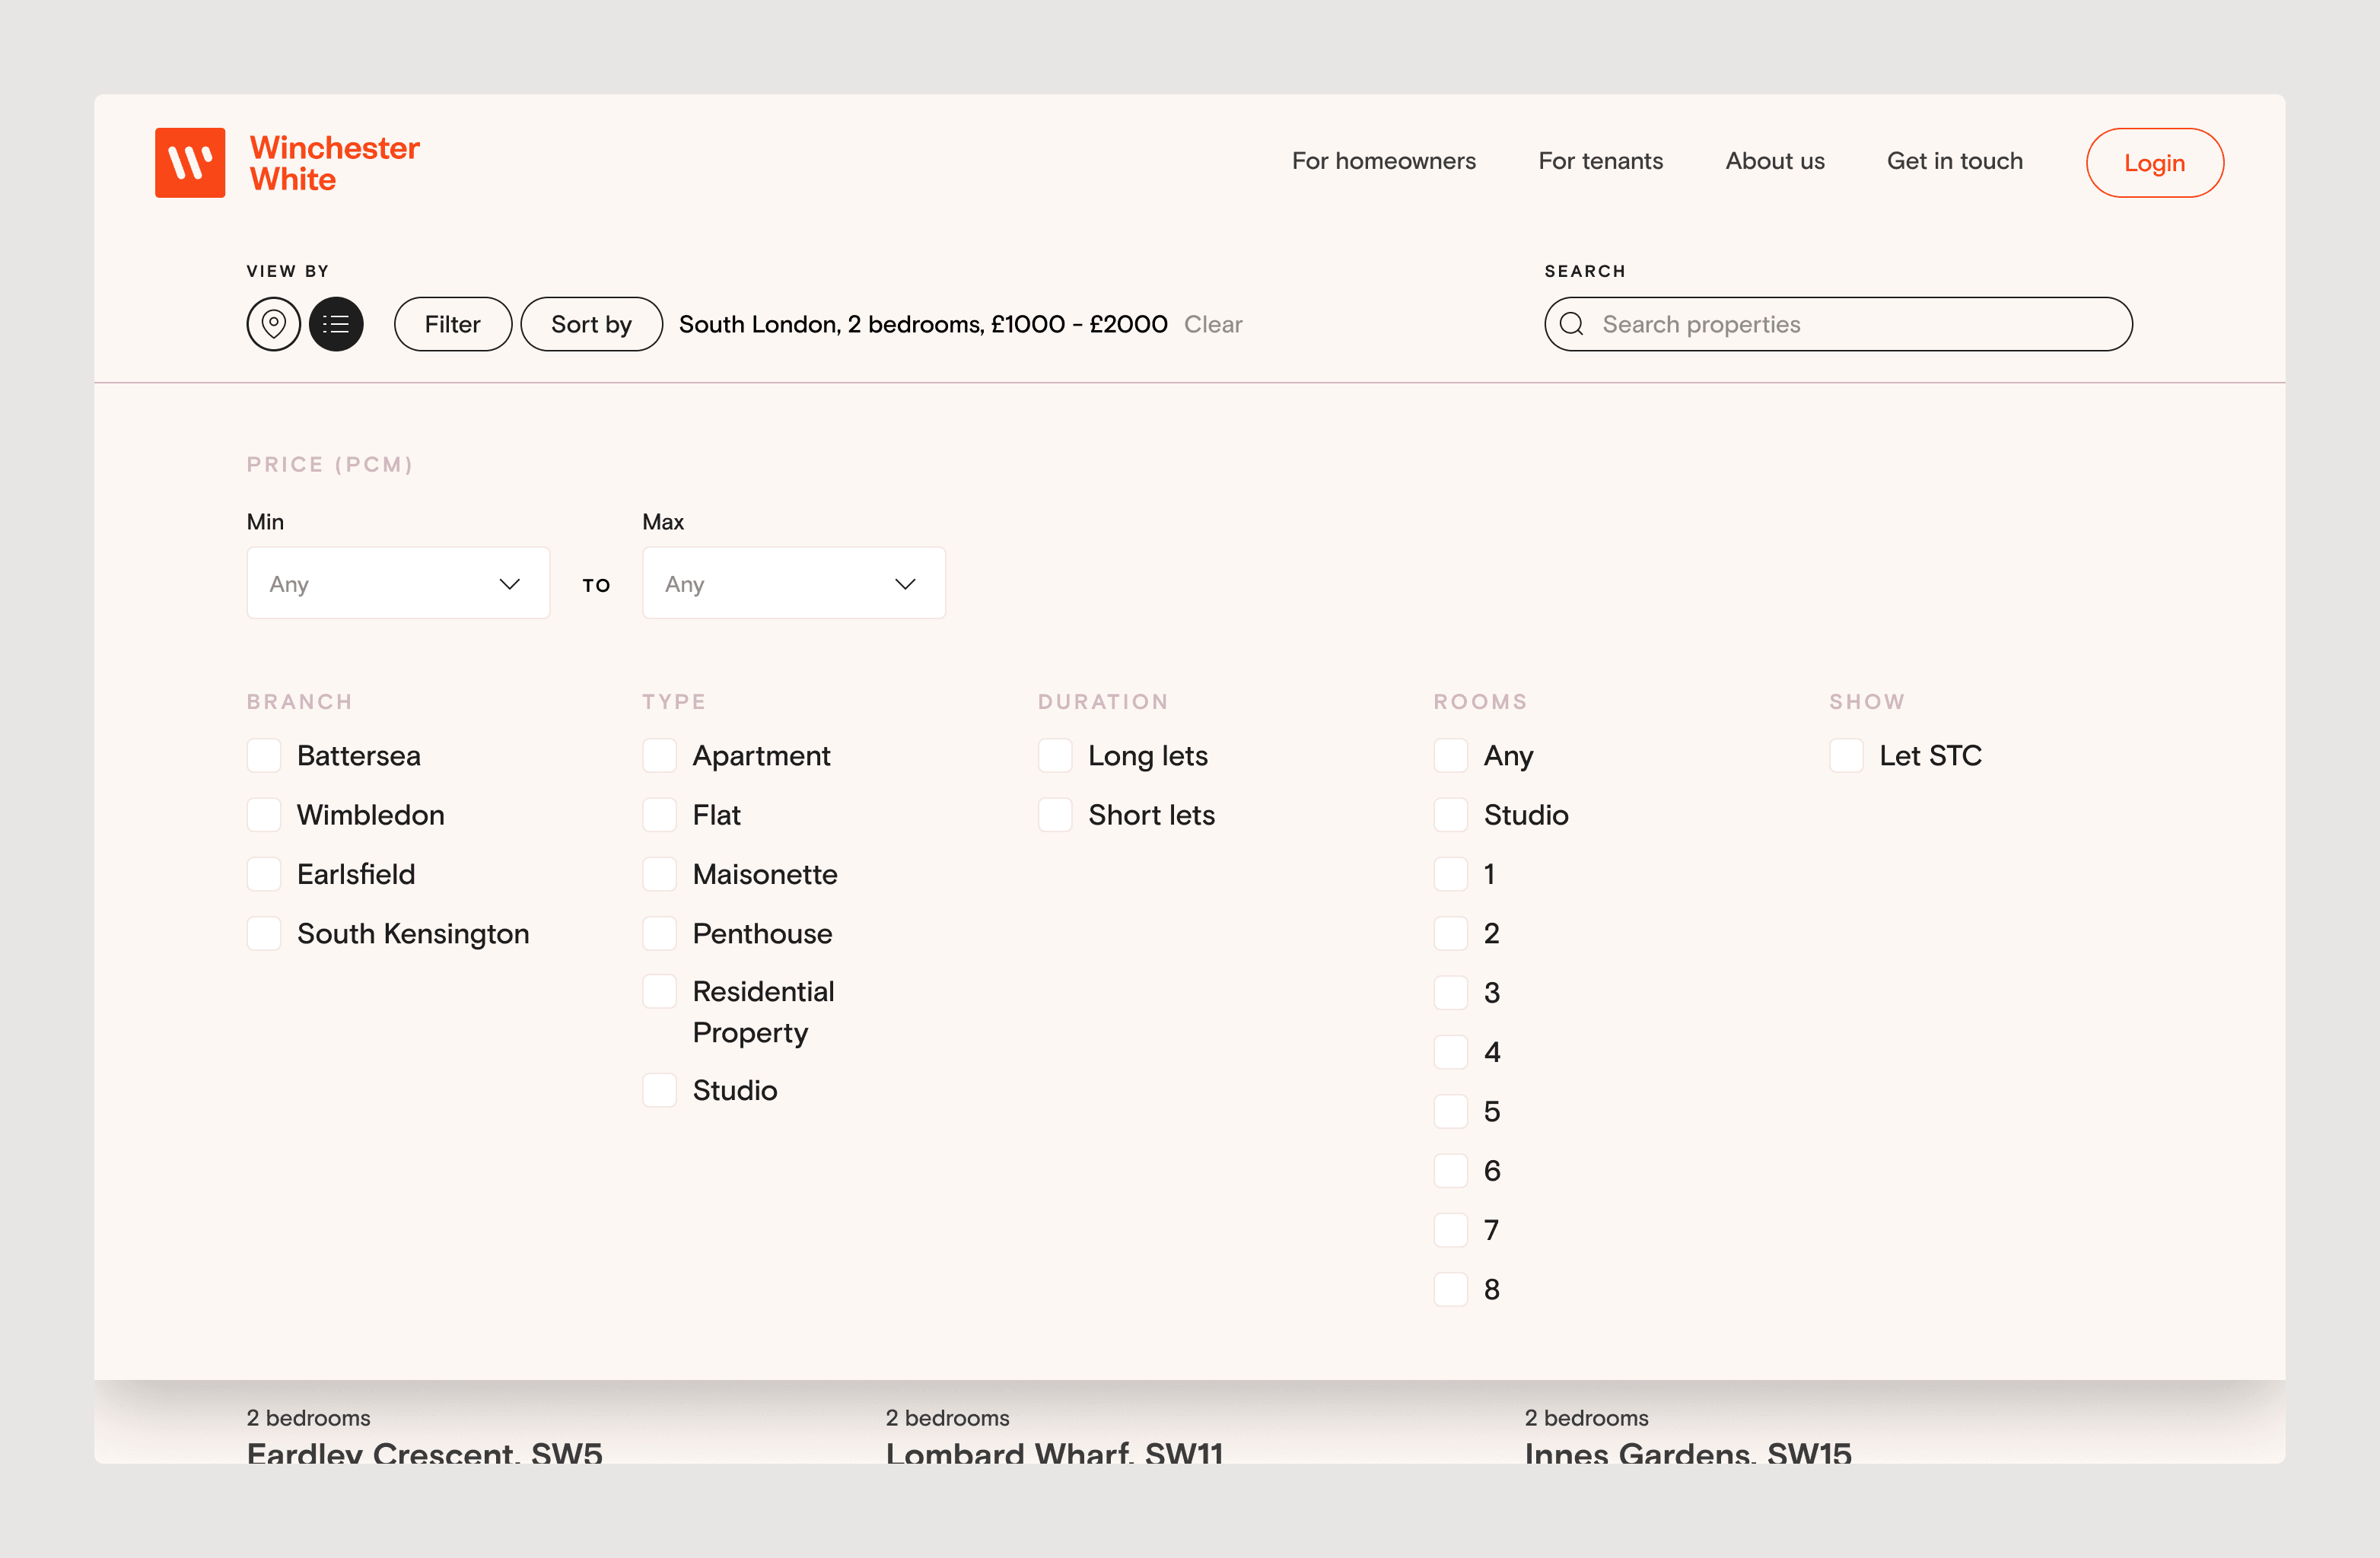This screenshot has width=2380, height=1558.
Task: Click the Filter button
Action: [452, 324]
